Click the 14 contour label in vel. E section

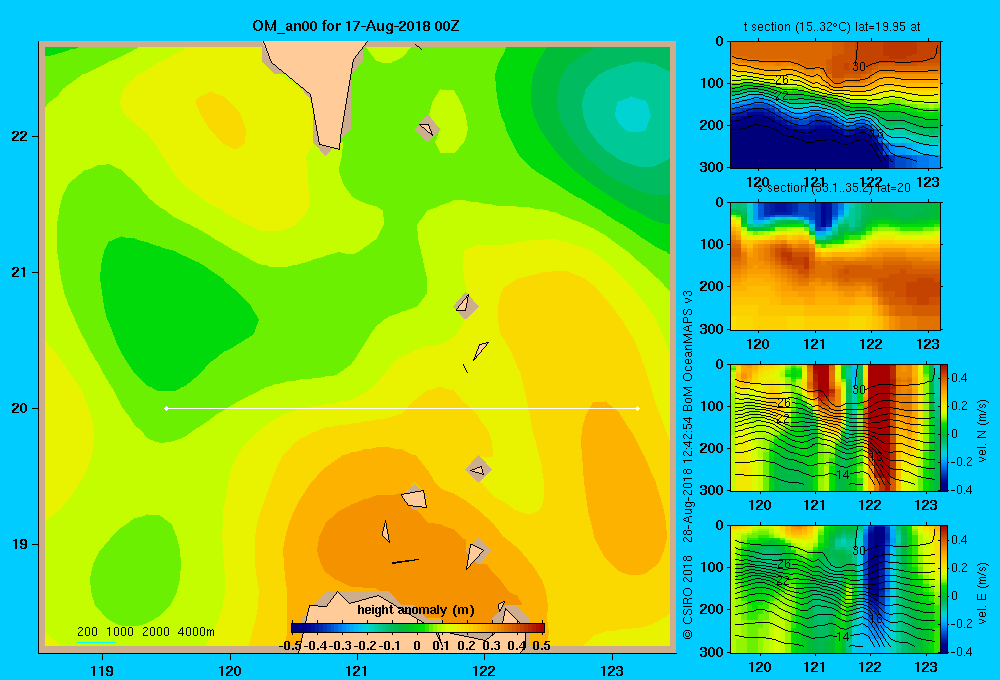(x=842, y=637)
